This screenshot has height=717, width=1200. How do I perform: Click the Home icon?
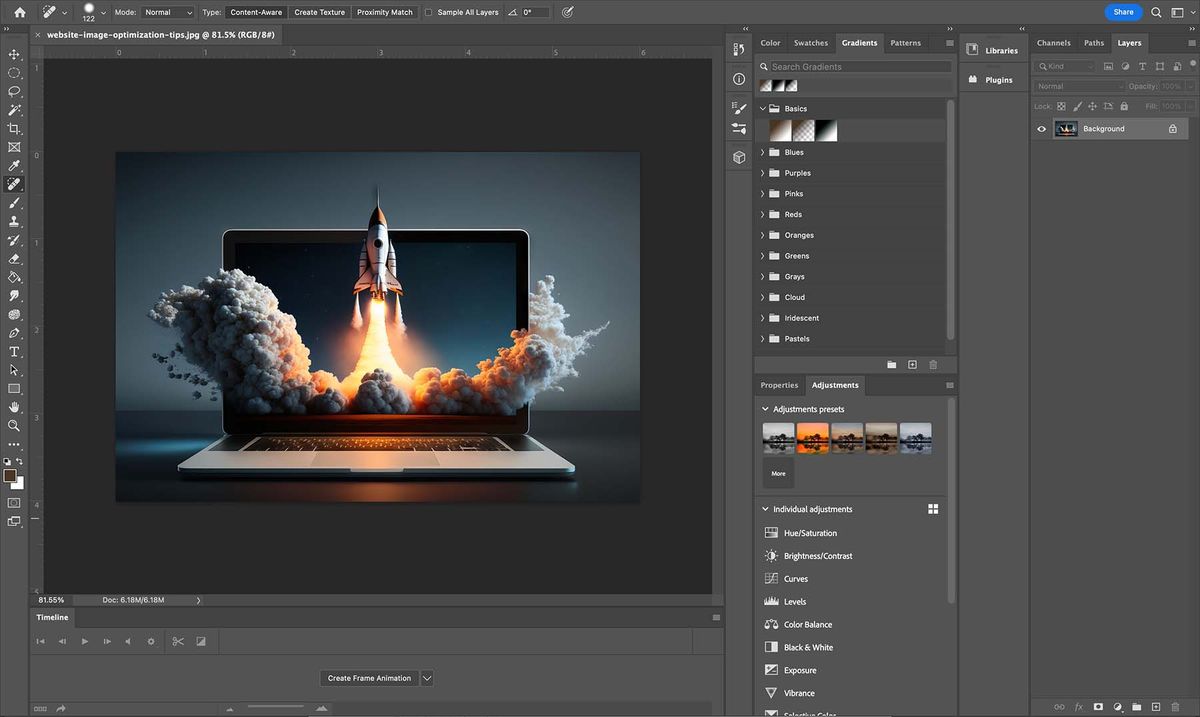point(19,12)
